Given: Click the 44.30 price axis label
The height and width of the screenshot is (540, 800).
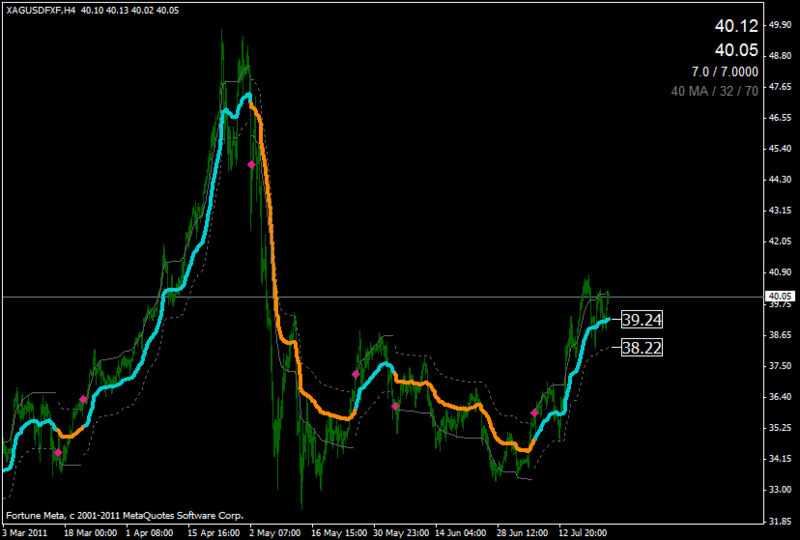Looking at the screenshot, I should pos(780,179).
